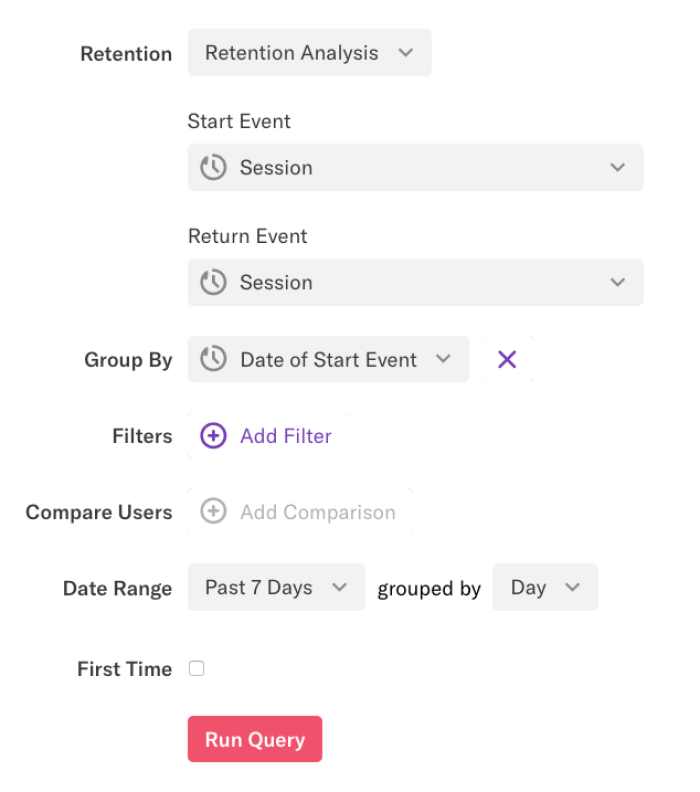Click the chevron beside Day

[x=572, y=587]
